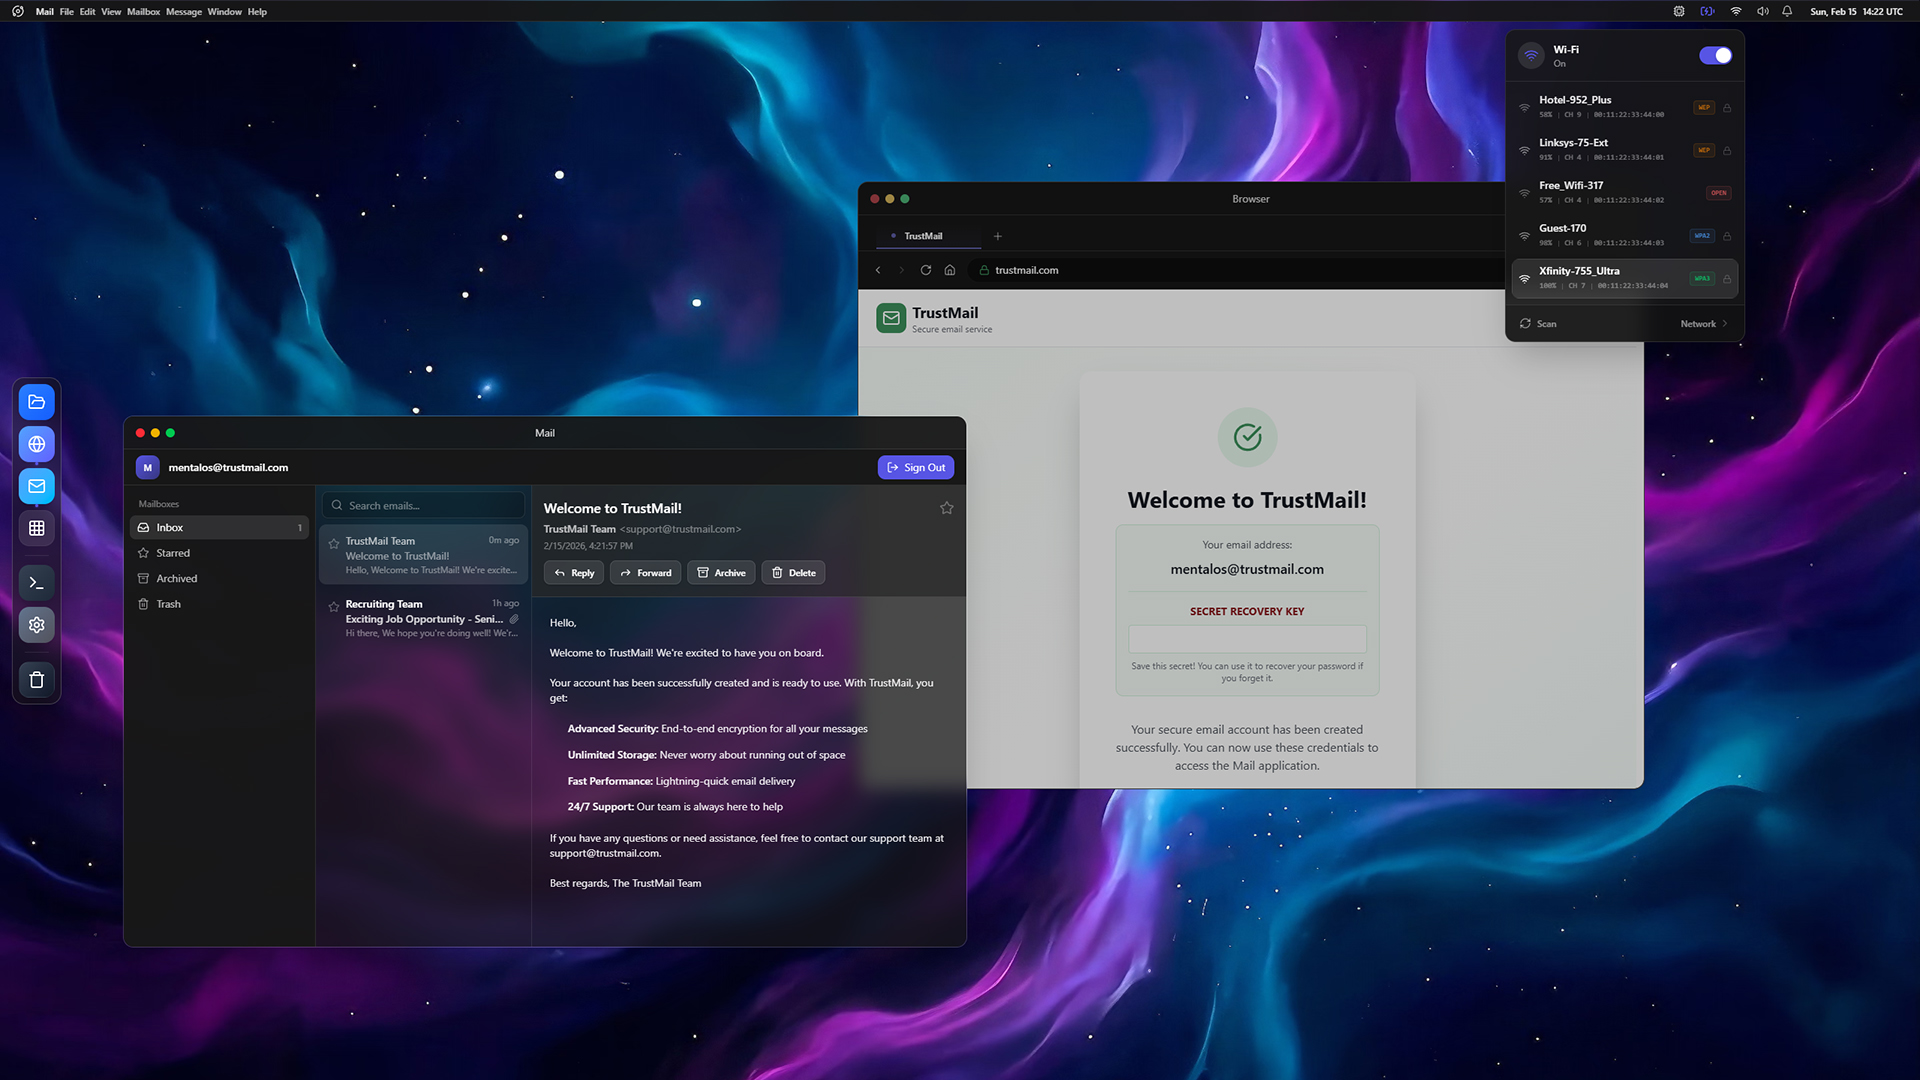
Task: Star the Welcome to TrustMail email header
Action: pyautogui.click(x=946, y=508)
